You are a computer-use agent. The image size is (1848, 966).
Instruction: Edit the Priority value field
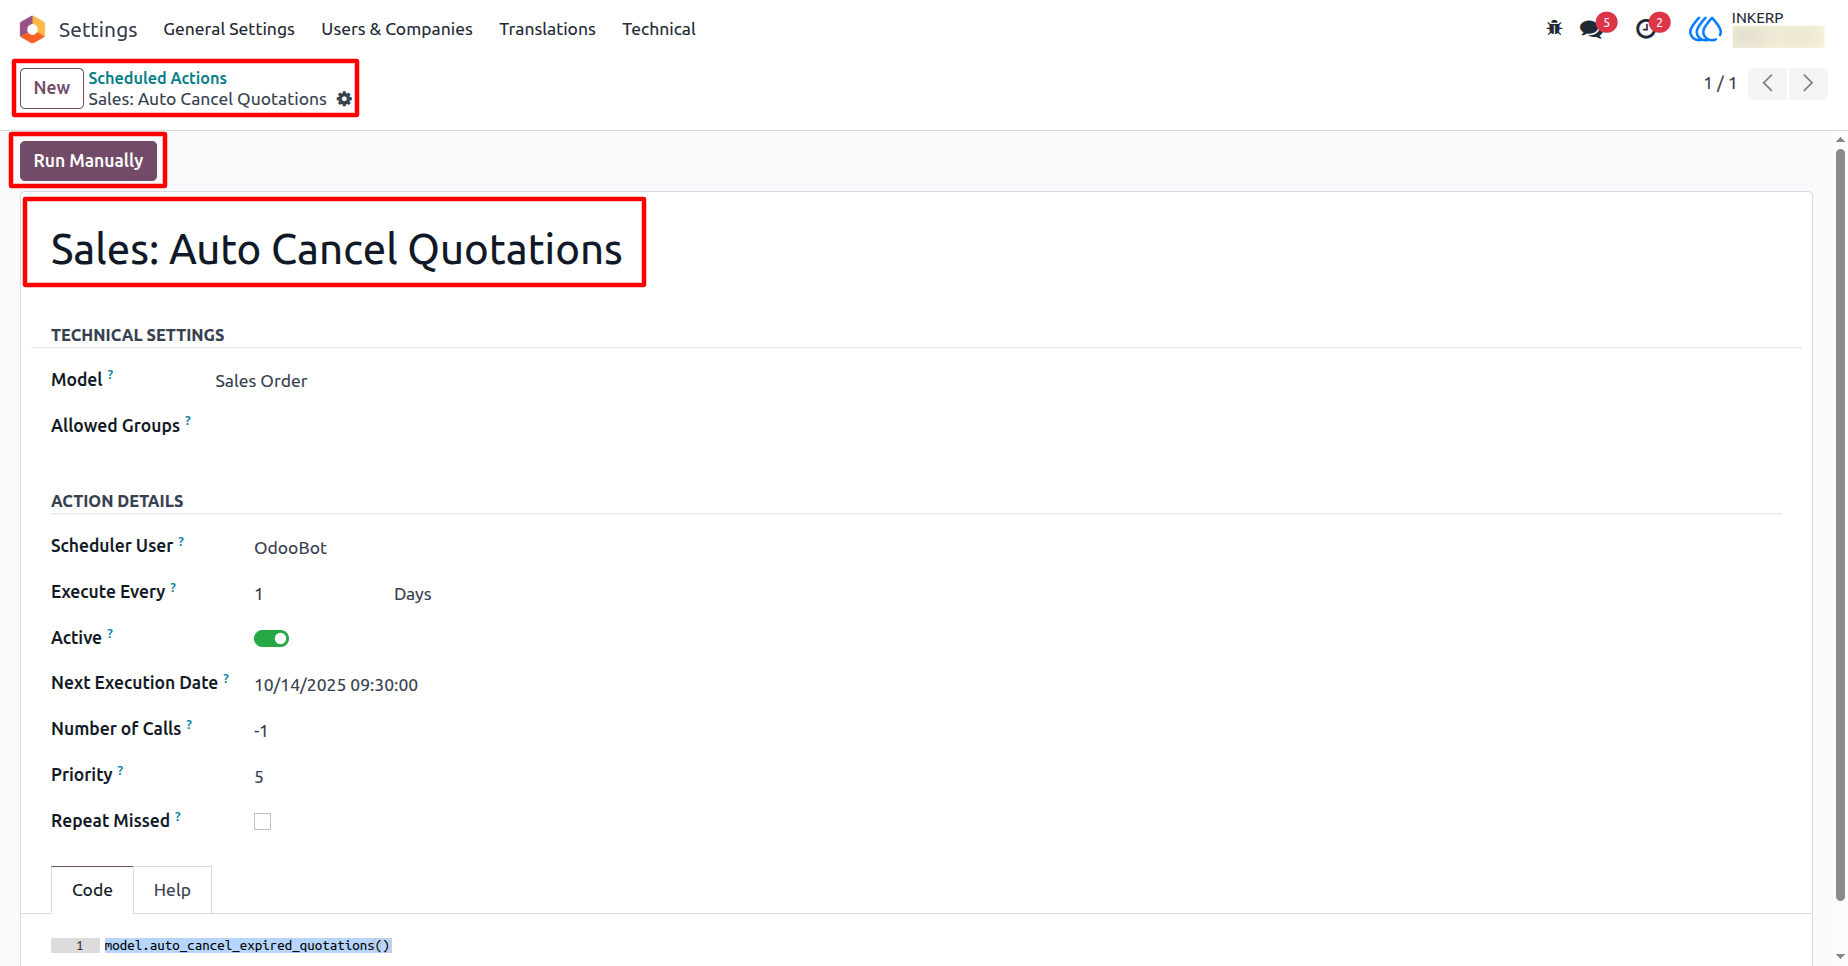pyautogui.click(x=259, y=777)
